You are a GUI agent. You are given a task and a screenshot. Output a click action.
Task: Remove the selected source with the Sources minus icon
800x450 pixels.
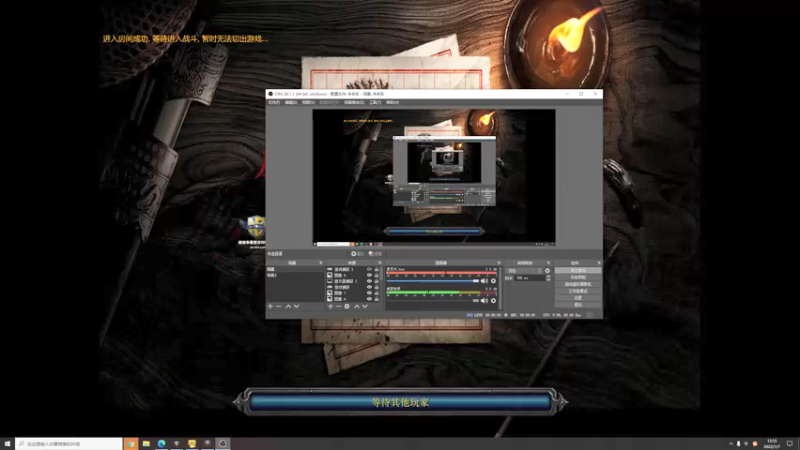coord(338,306)
